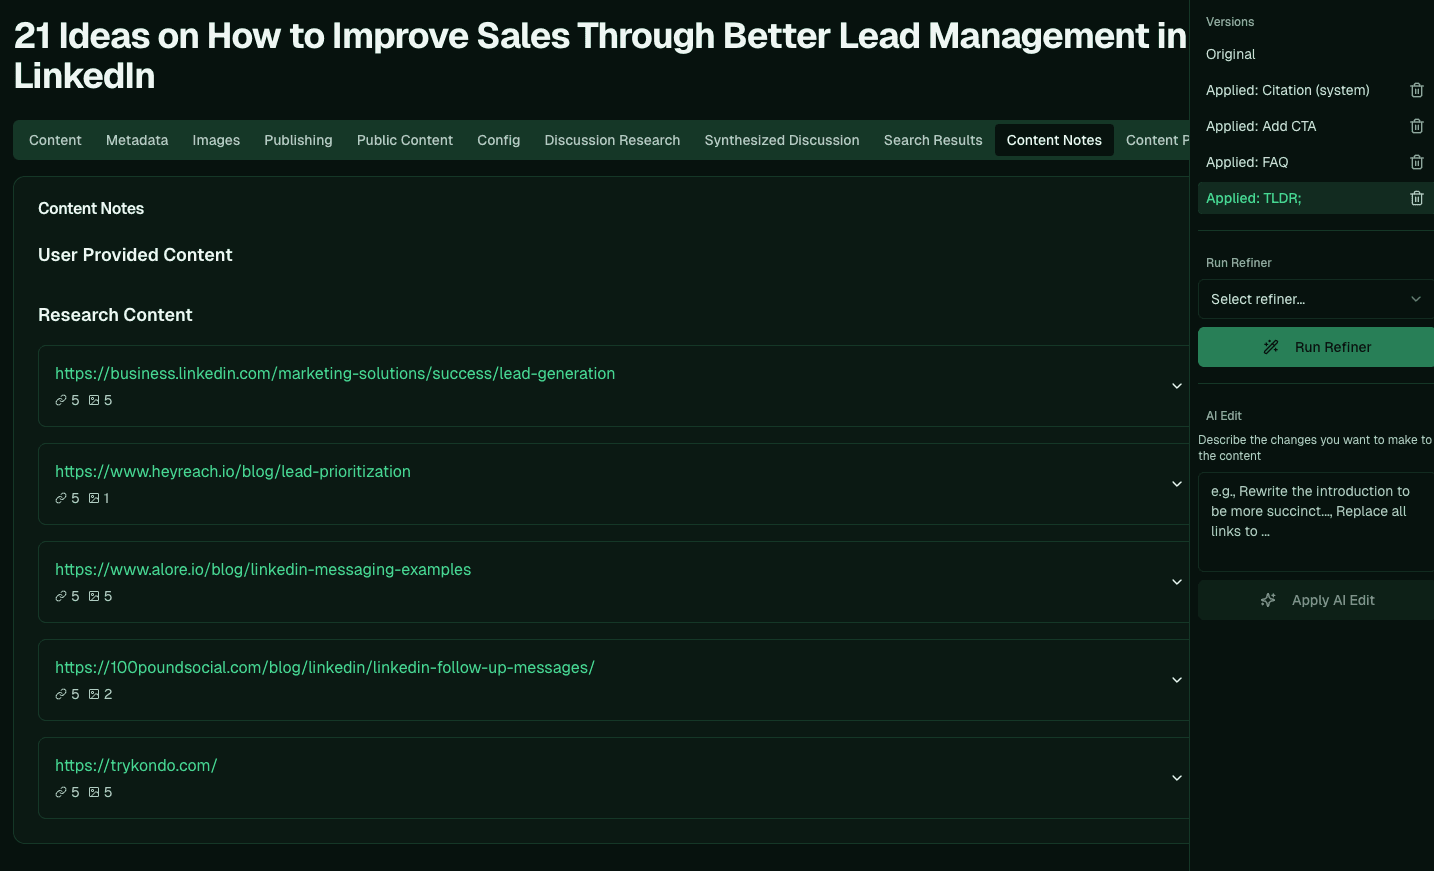Switch to the Content tab
This screenshot has height=871, width=1434.
[55, 140]
